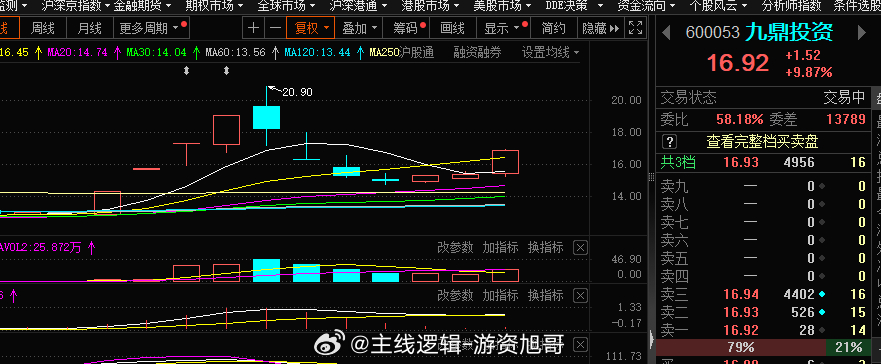This screenshot has height=364, width=881.
Task: Click 加指标 in second indicator panel
Action: click(500, 295)
